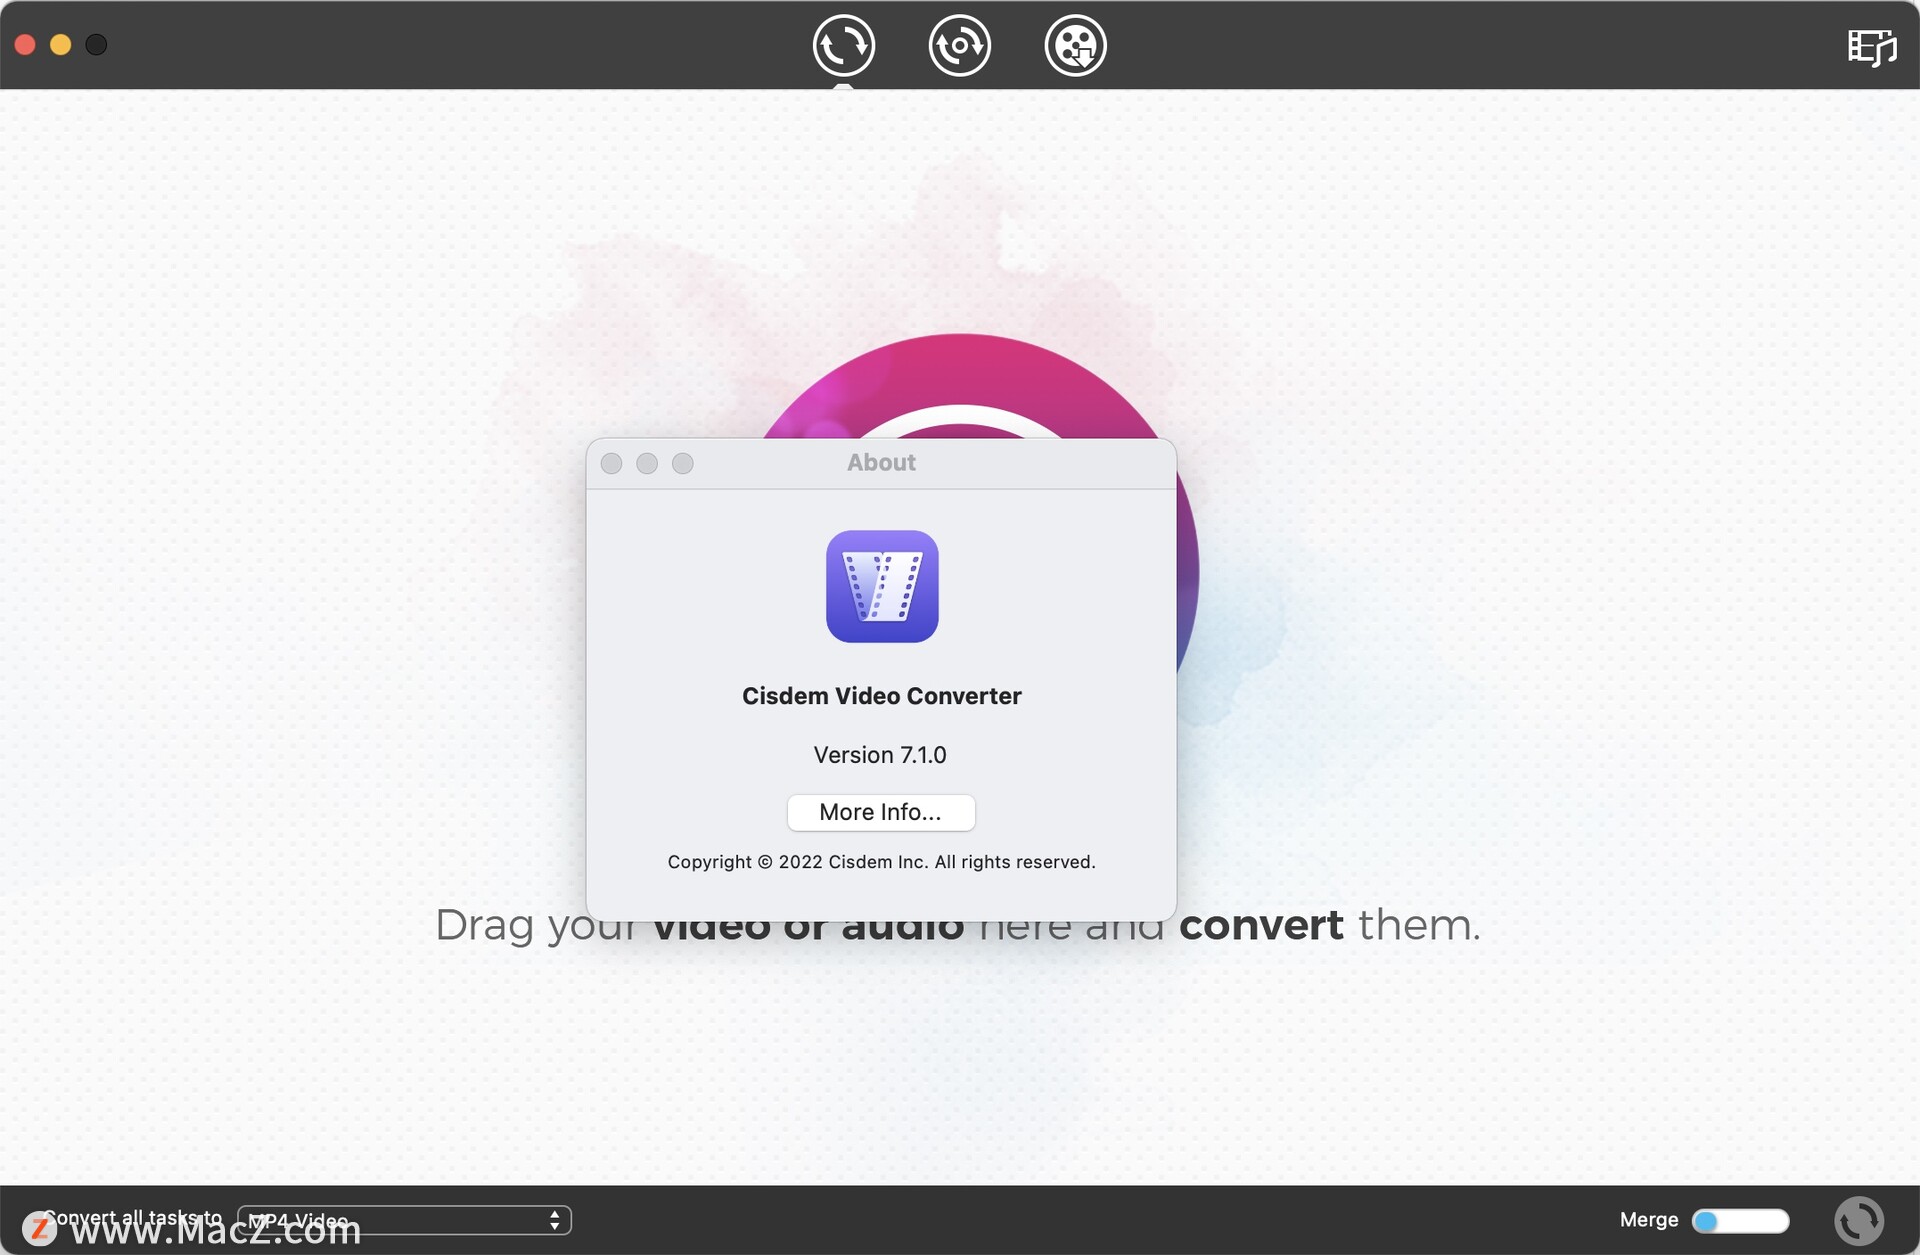Viewport: 1920px width, 1255px height.
Task: Minimize the main converter window
Action: [x=61, y=44]
